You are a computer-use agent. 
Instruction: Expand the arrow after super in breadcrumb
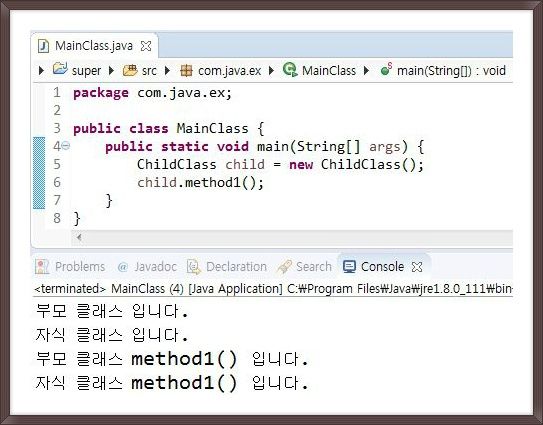pyautogui.click(x=111, y=71)
